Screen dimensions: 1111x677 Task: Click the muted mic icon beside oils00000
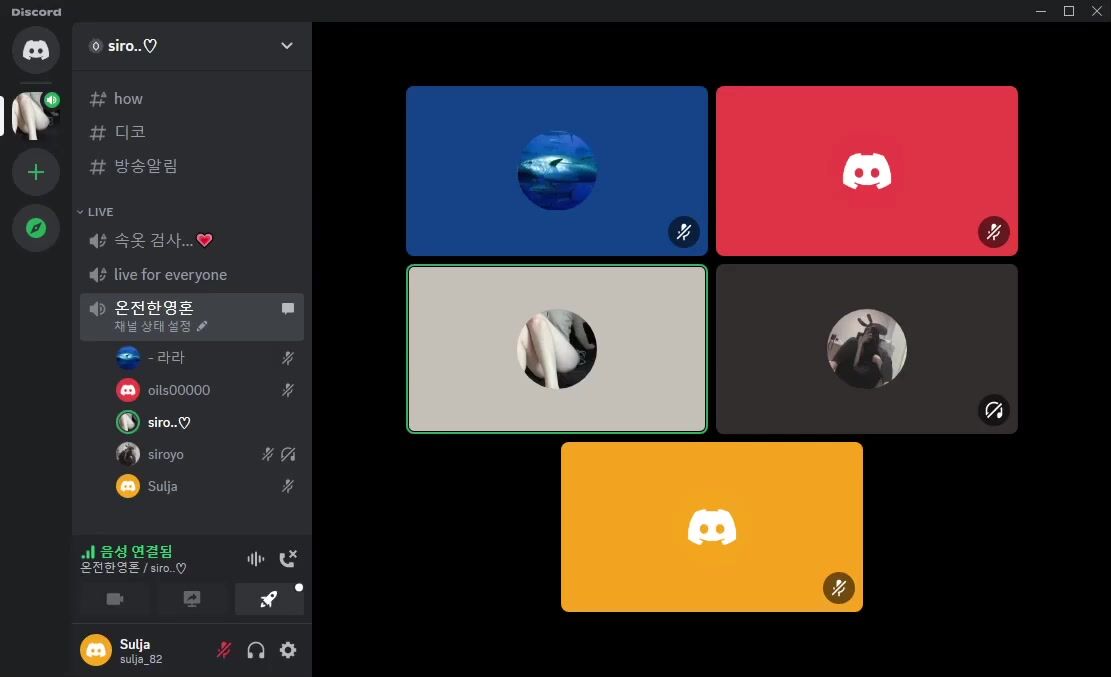(x=288, y=390)
